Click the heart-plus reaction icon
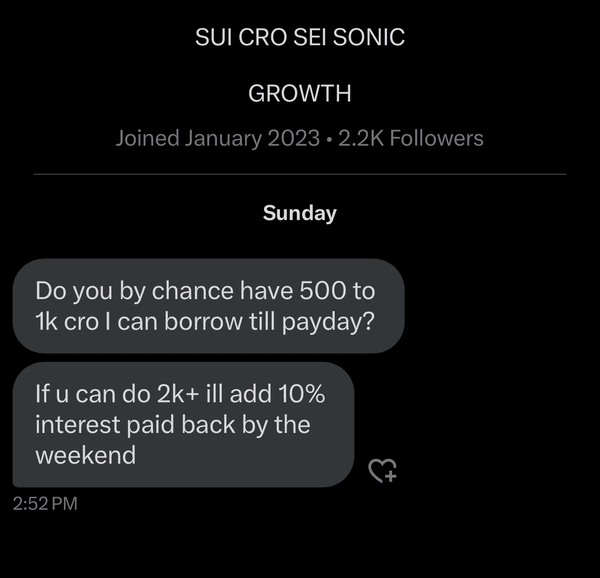Image resolution: width=600 pixels, height=578 pixels. [x=383, y=470]
